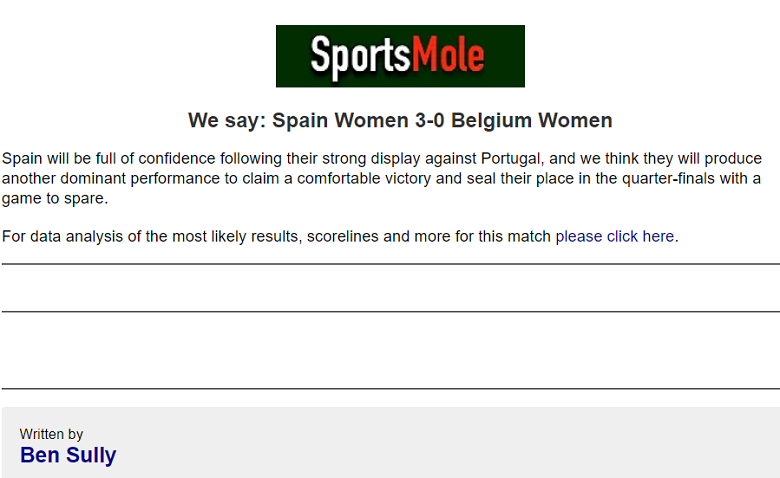
Task: Click "Belgium Women" in the heading
Action: coord(531,121)
